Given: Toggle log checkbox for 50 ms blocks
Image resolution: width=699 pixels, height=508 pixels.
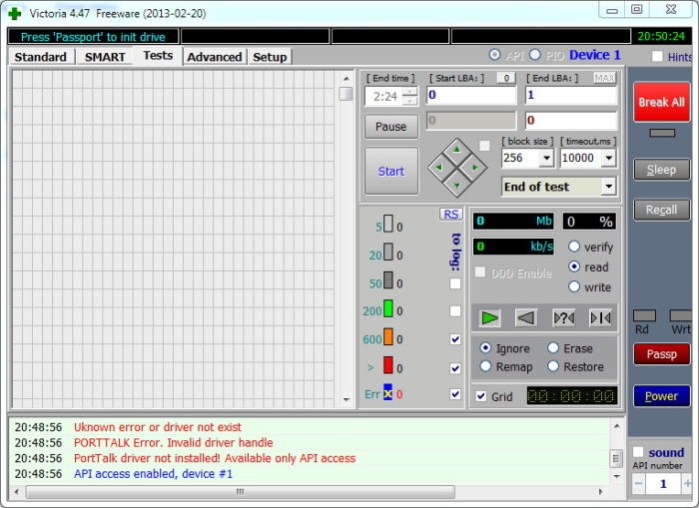Looking at the screenshot, I should tap(455, 283).
